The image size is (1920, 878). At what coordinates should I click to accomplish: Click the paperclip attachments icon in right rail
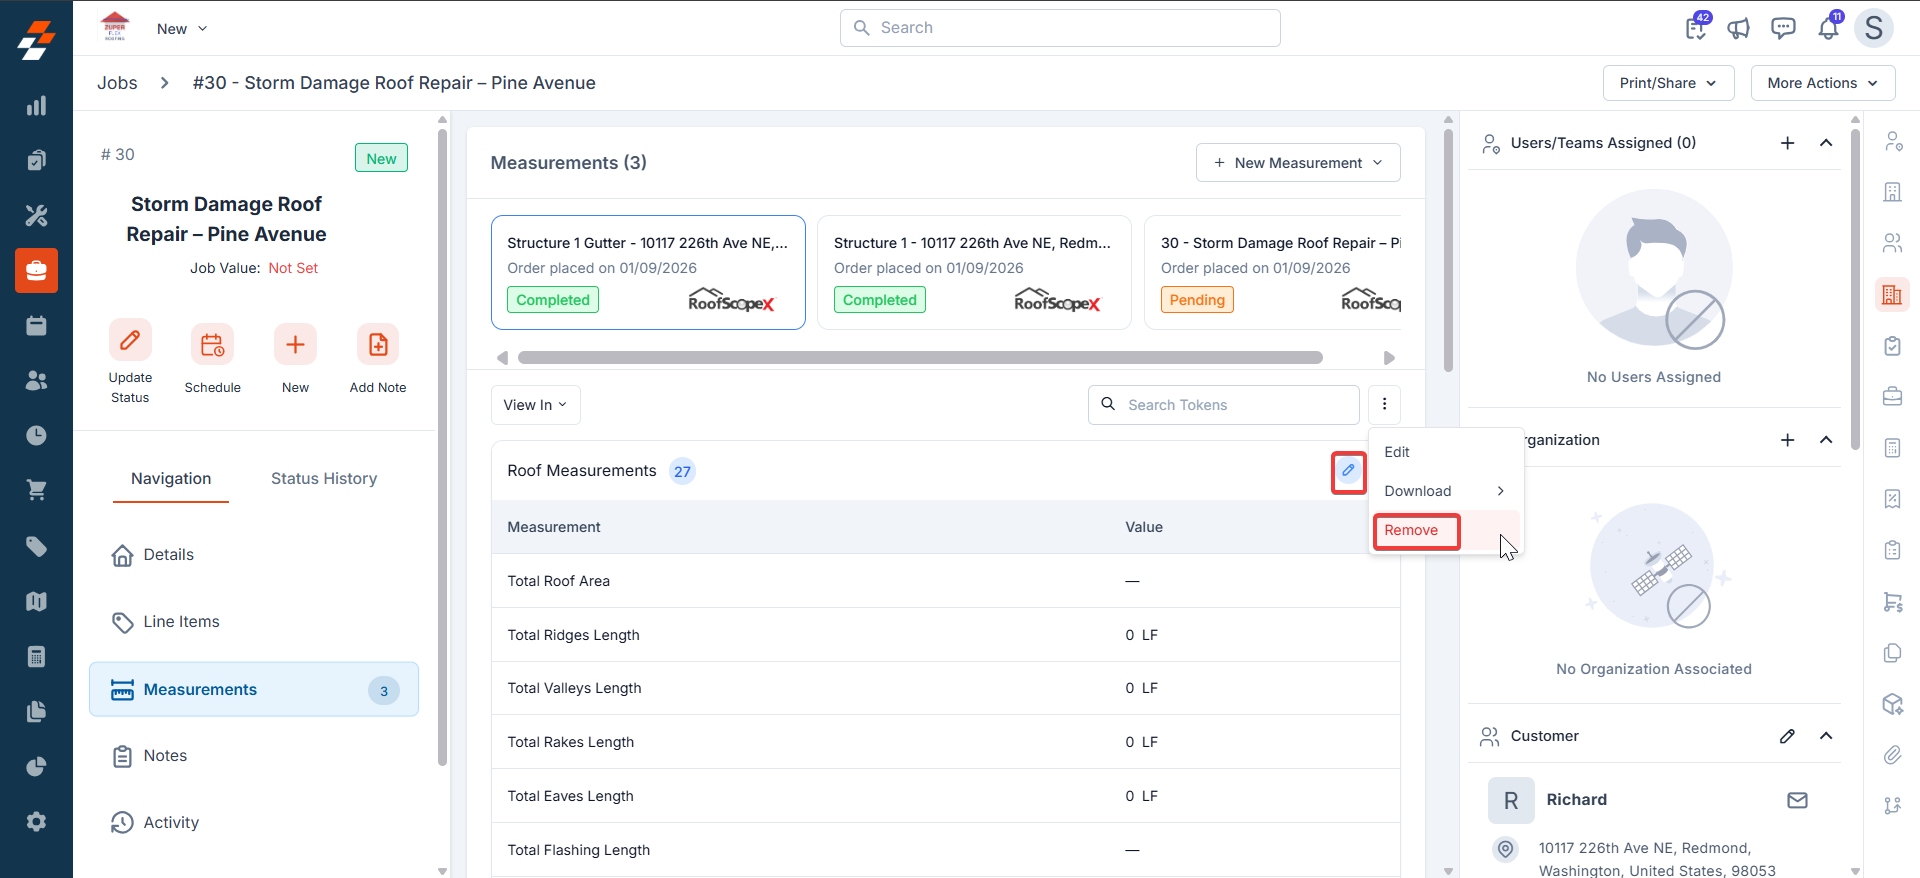pos(1892,755)
